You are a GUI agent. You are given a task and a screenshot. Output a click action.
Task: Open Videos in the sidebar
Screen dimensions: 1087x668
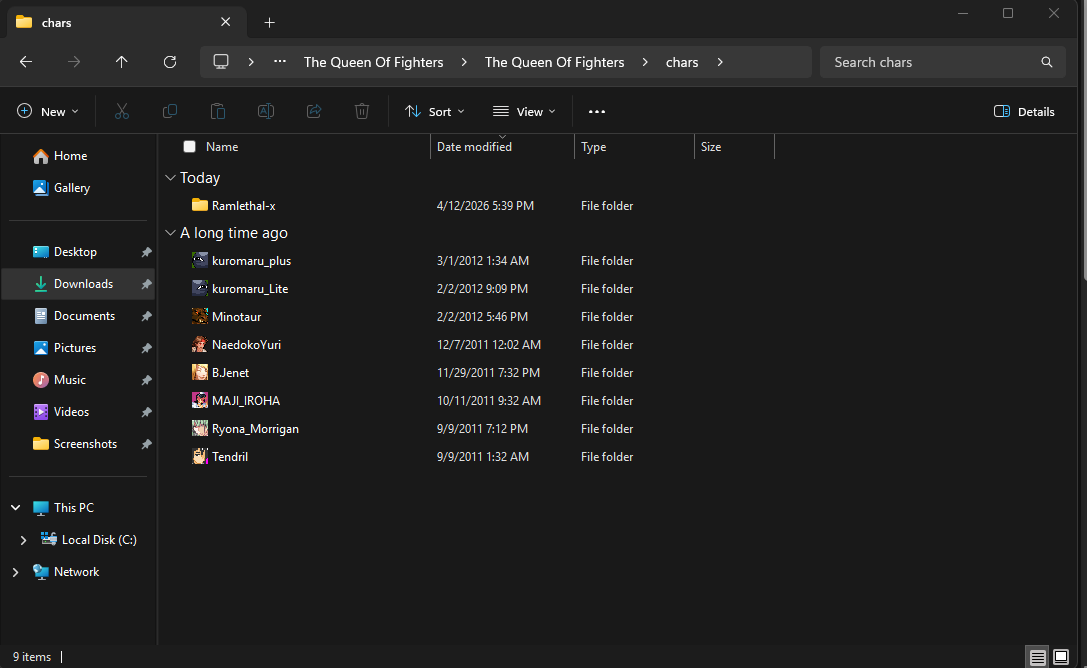click(x=71, y=411)
